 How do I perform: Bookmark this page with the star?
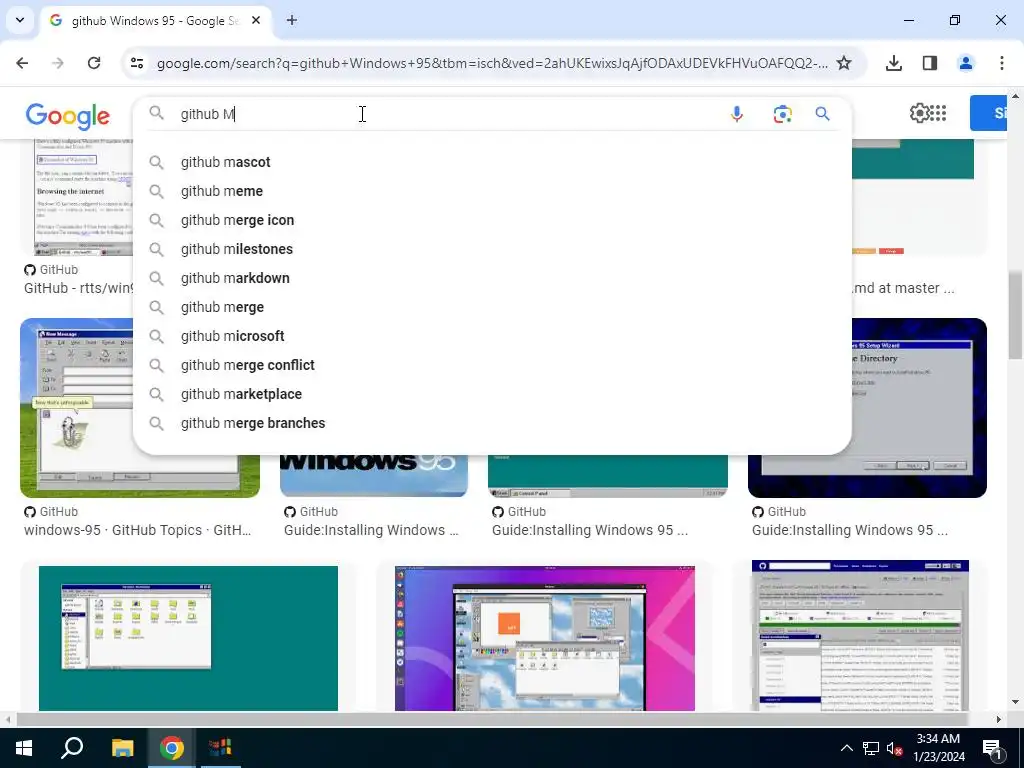(x=844, y=63)
